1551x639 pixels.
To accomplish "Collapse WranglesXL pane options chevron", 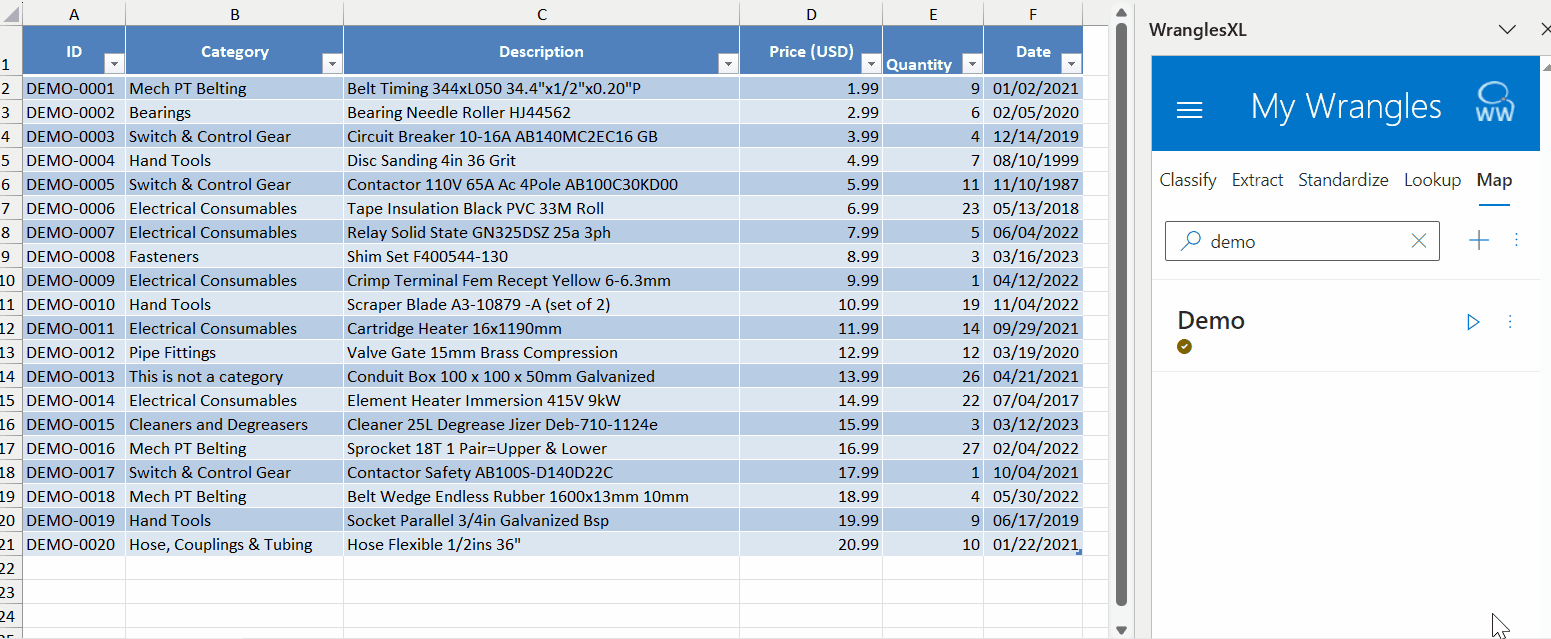I will coord(1507,30).
